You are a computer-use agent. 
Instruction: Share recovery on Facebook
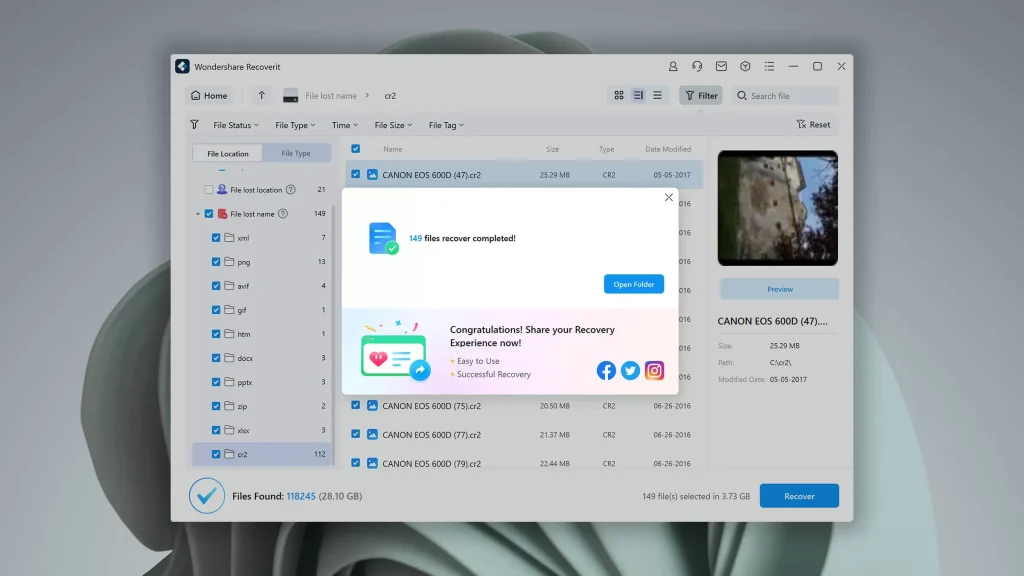[606, 370]
